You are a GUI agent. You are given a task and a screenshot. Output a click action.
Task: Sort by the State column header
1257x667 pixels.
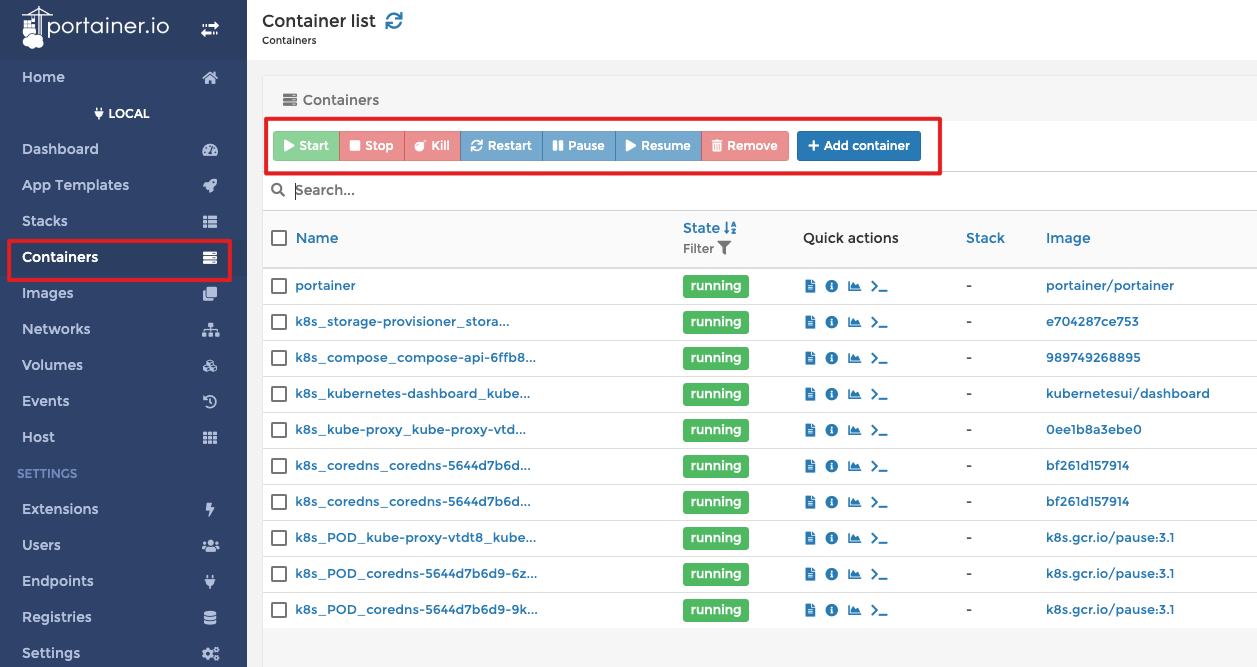click(x=710, y=228)
